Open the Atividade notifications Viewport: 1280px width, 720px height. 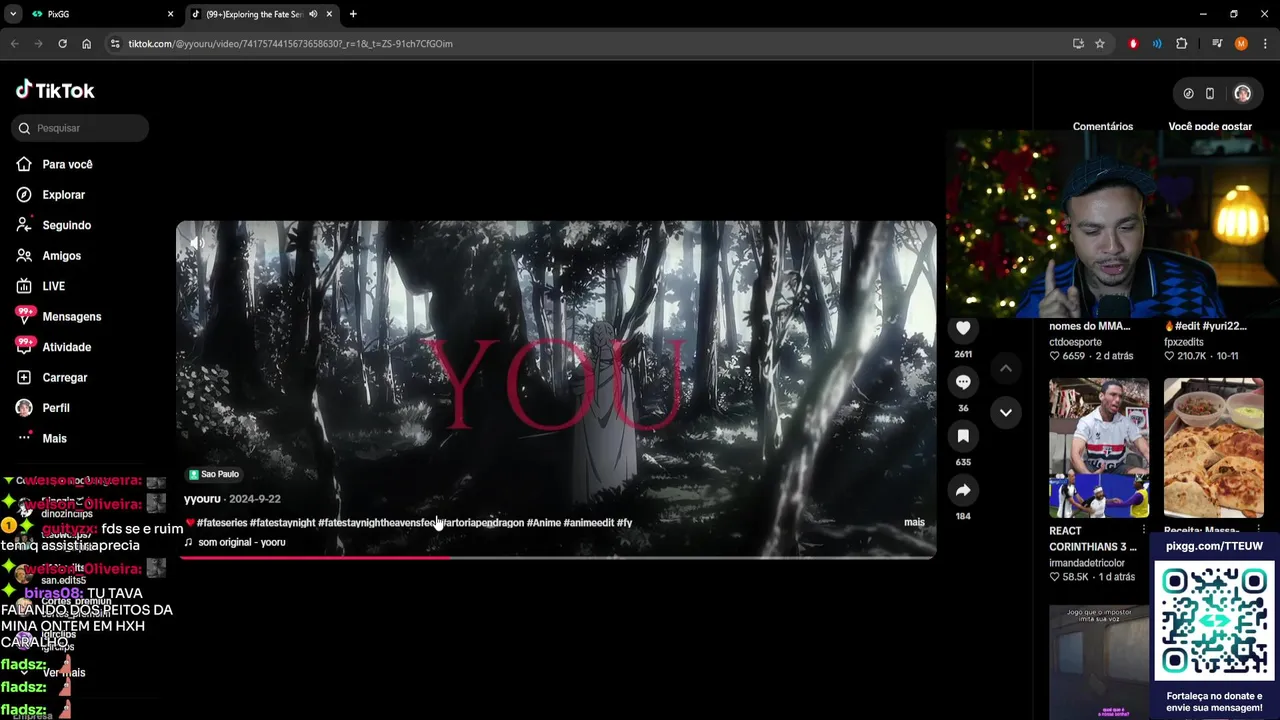point(66,347)
